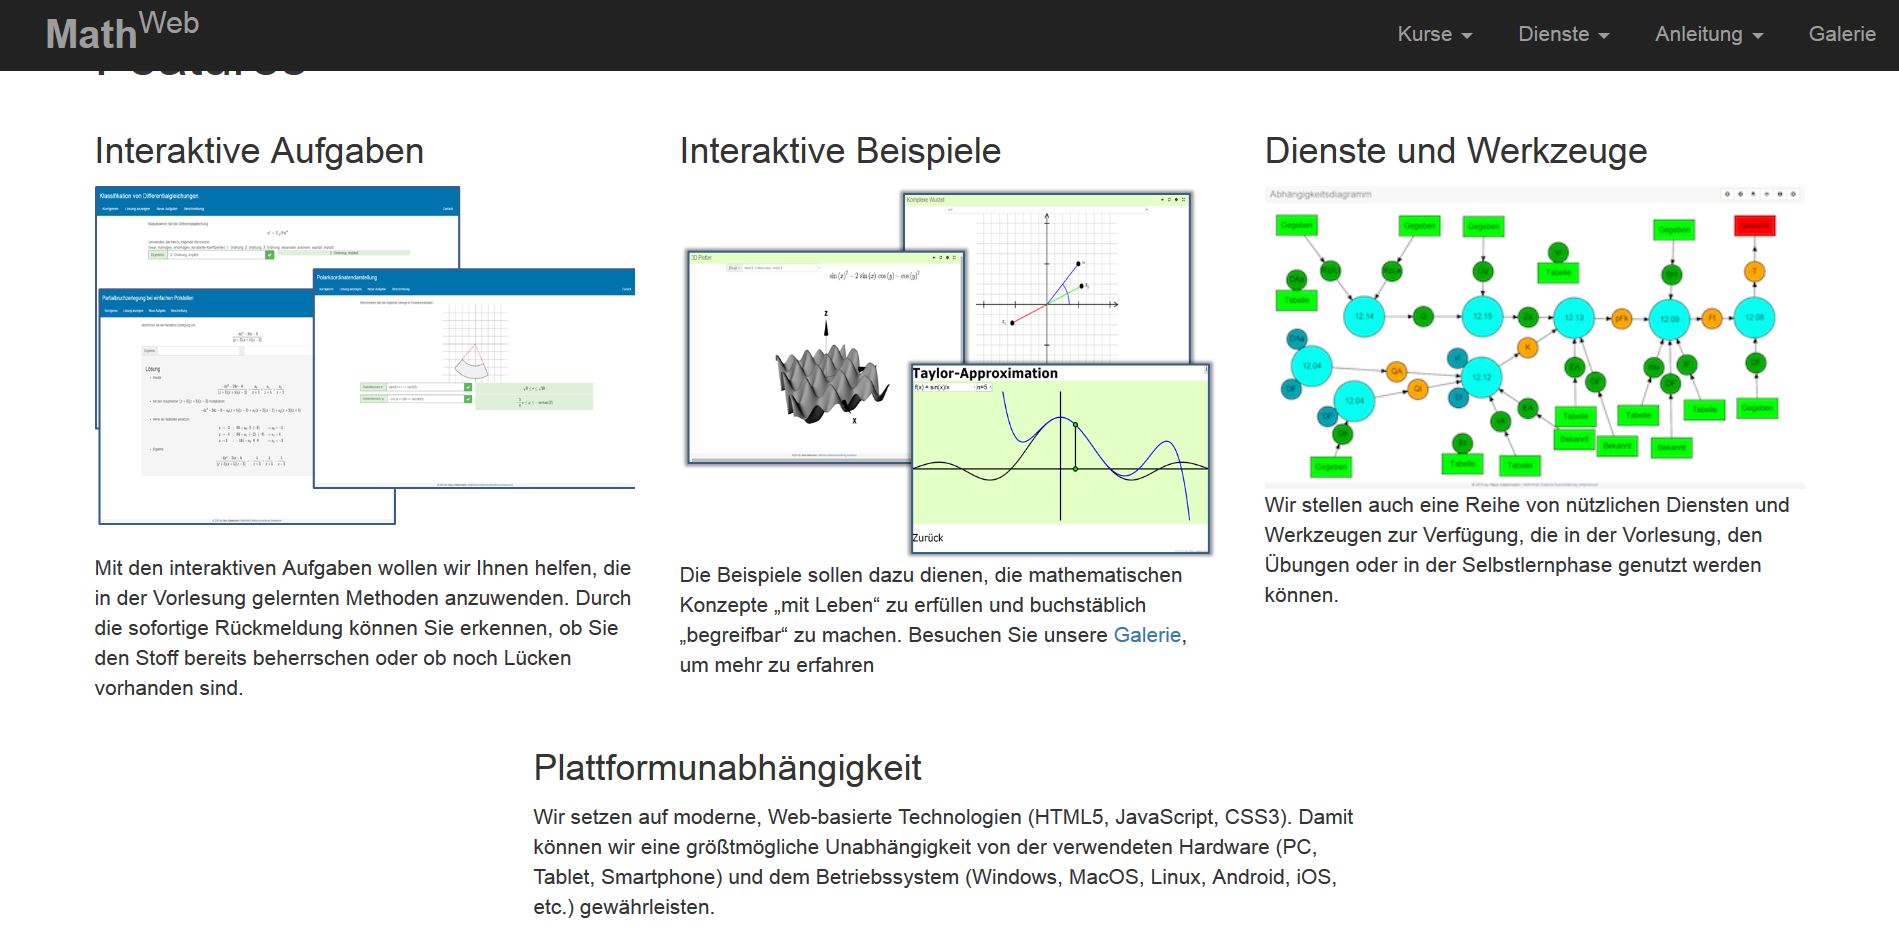Click the paragraph starting 'Wir setzen auf moderne'
Viewport: 1899px width, 932px height.
pyautogui.click(x=943, y=862)
